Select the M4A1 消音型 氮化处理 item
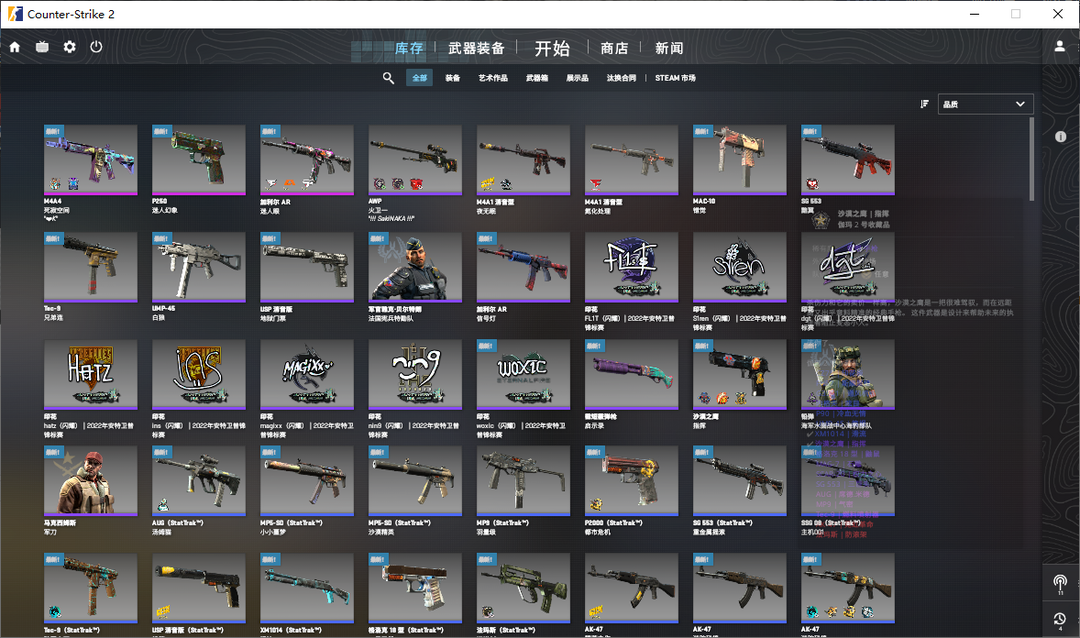1080x638 pixels. 631,160
